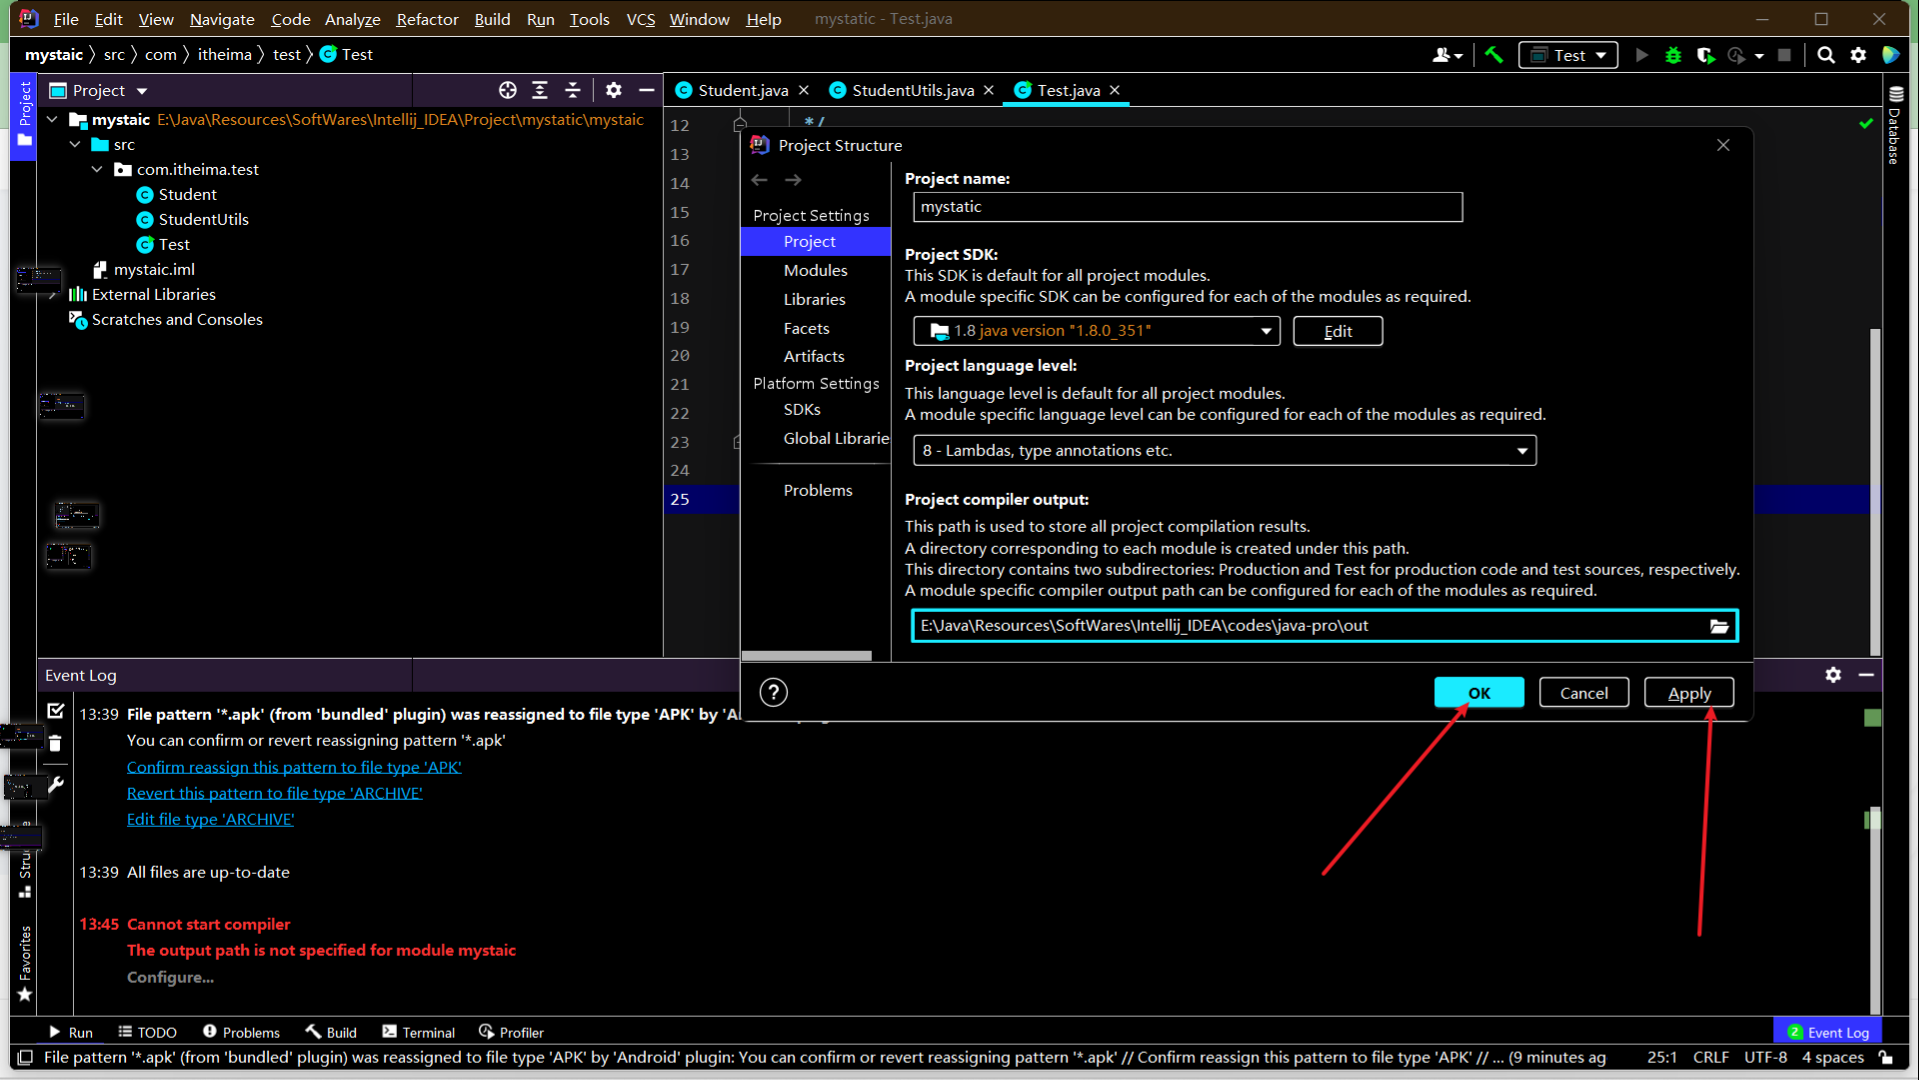Clear Event Log with trash icon
The image size is (1919, 1080).
coord(56,743)
